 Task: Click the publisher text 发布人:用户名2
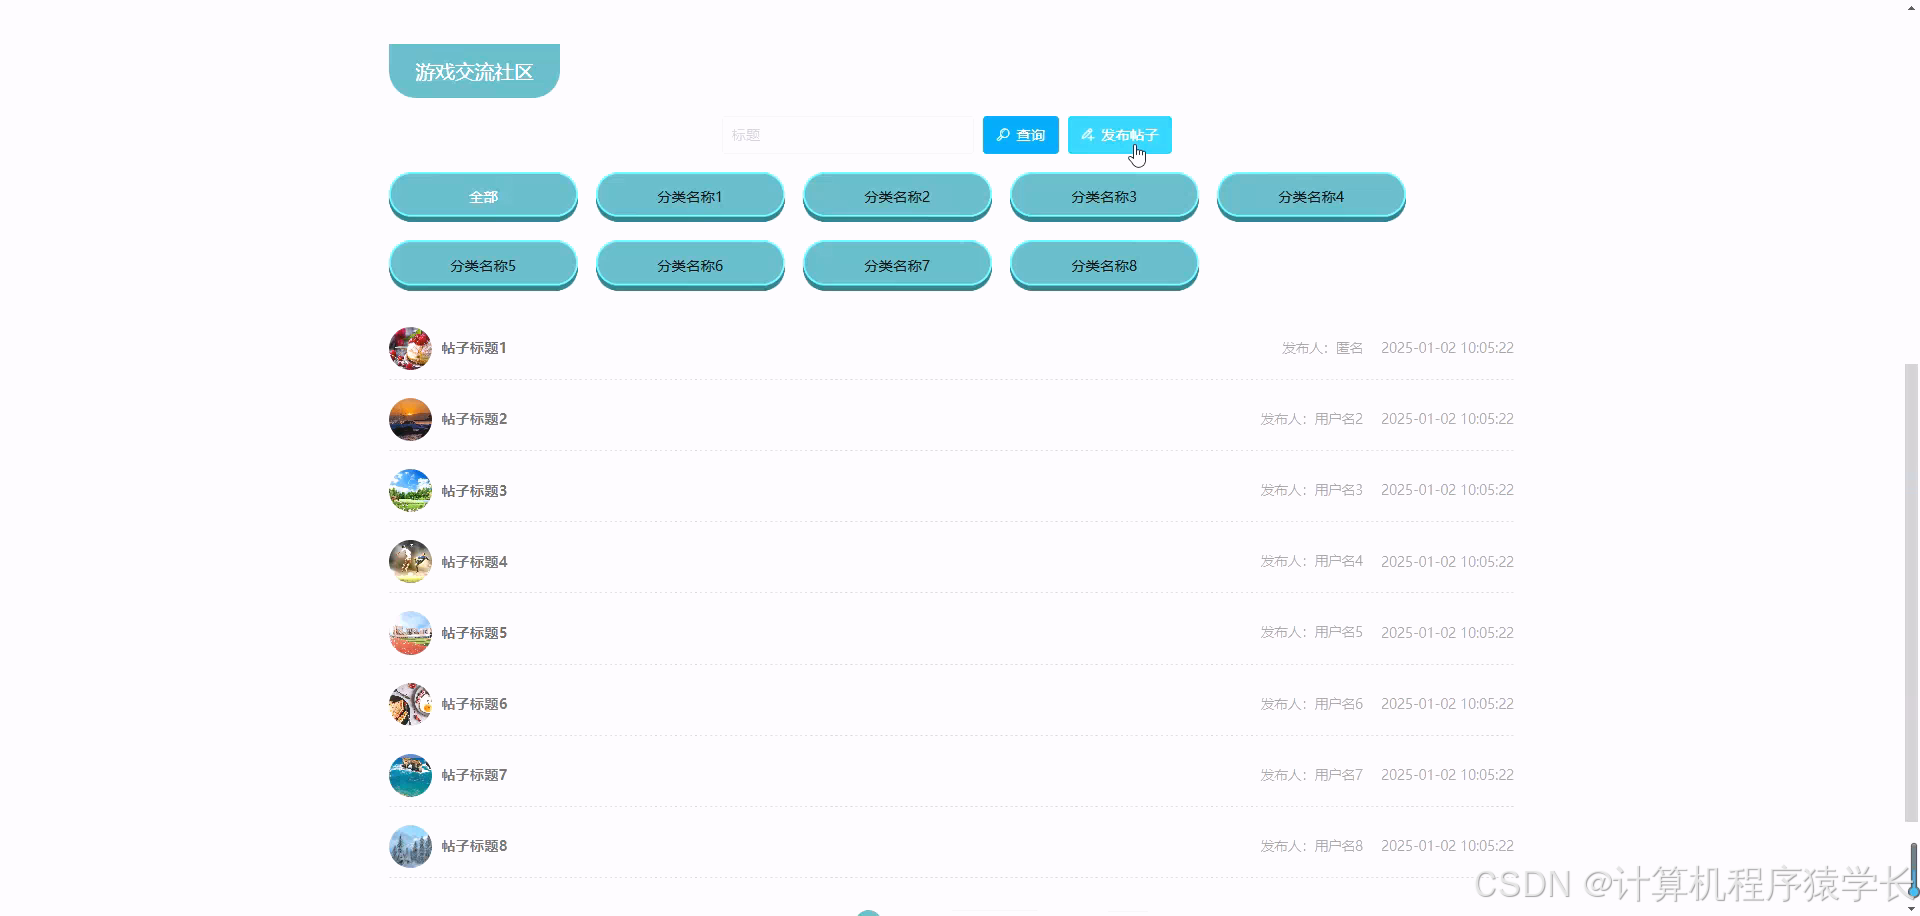tap(1311, 419)
